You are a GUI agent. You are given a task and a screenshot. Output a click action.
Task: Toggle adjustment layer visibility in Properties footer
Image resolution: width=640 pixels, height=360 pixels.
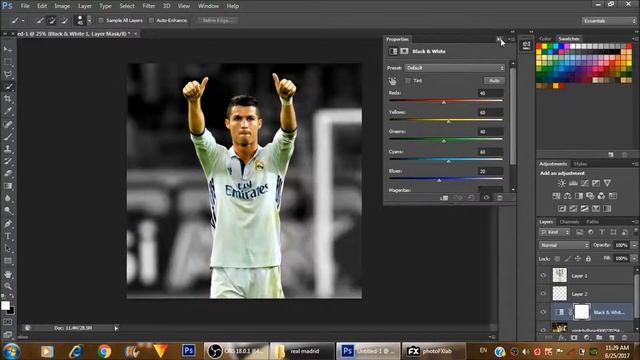point(486,198)
